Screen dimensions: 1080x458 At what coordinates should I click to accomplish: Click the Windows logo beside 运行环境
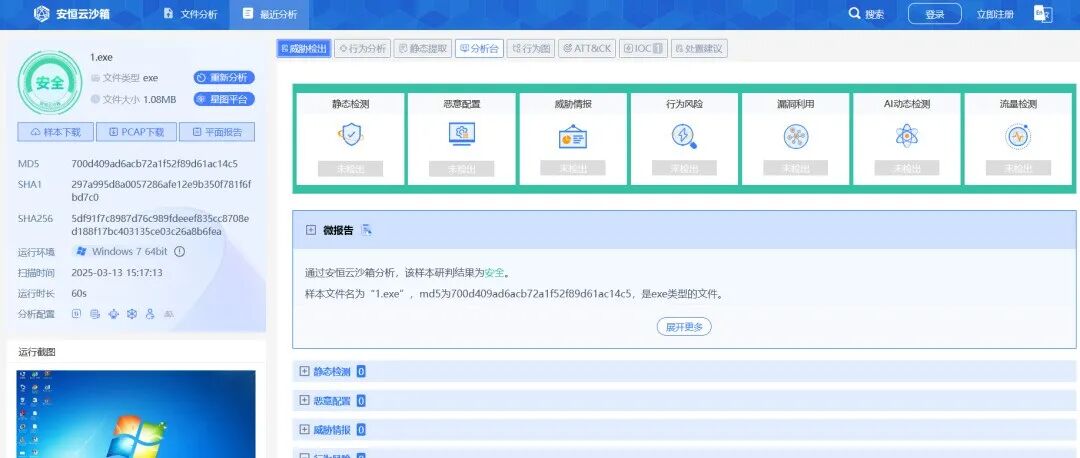point(81,251)
